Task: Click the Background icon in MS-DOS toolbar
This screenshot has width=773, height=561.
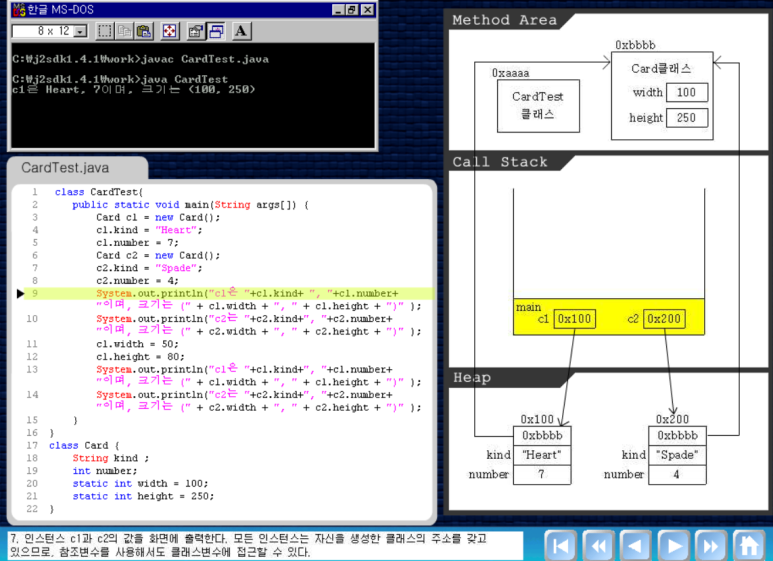Action: click(216, 31)
